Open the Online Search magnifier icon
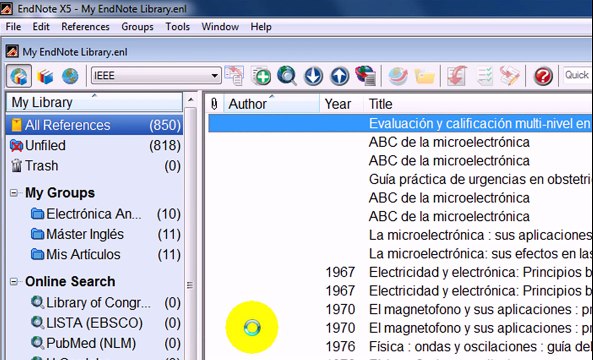Screen dimensions: 593x360 click(x=287, y=76)
